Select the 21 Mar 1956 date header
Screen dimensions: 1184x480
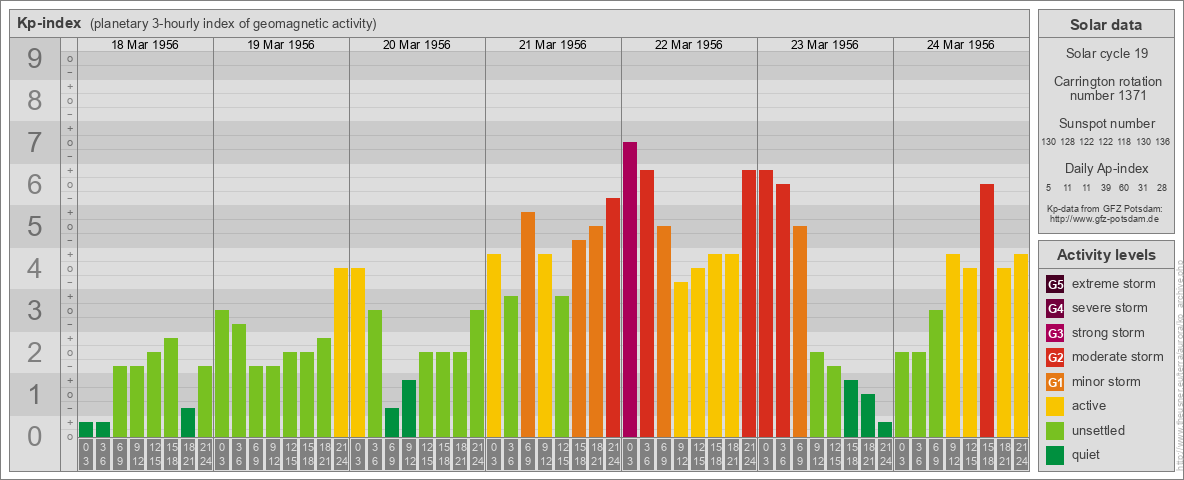(x=553, y=45)
